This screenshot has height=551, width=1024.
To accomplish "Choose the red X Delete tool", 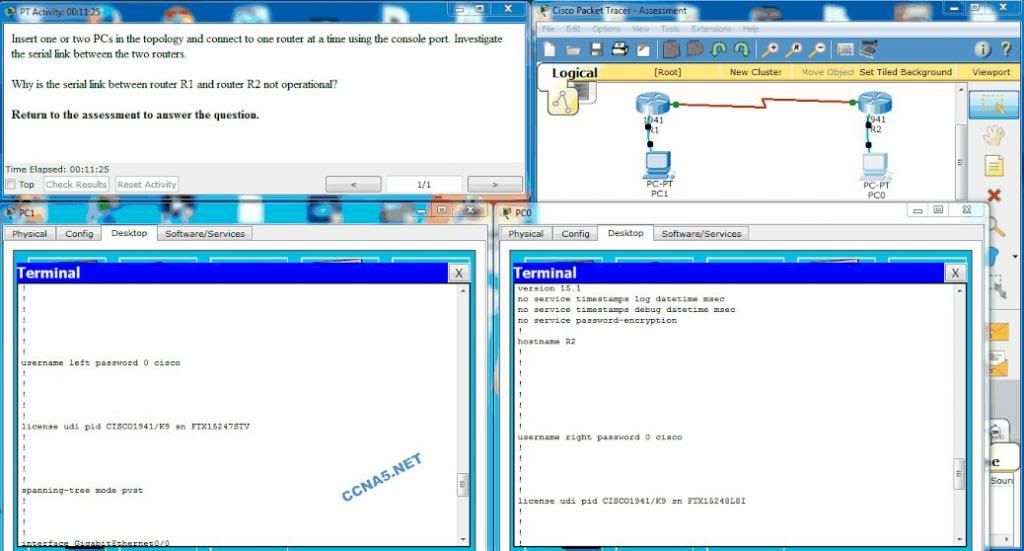I will pos(993,195).
